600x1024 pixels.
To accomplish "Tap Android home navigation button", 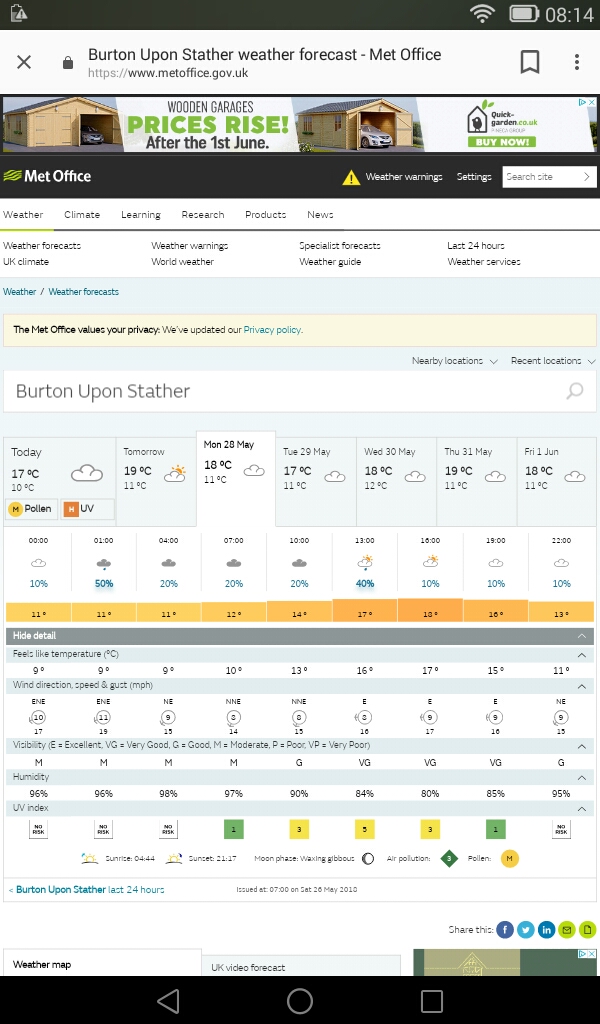I will point(300,1000).
